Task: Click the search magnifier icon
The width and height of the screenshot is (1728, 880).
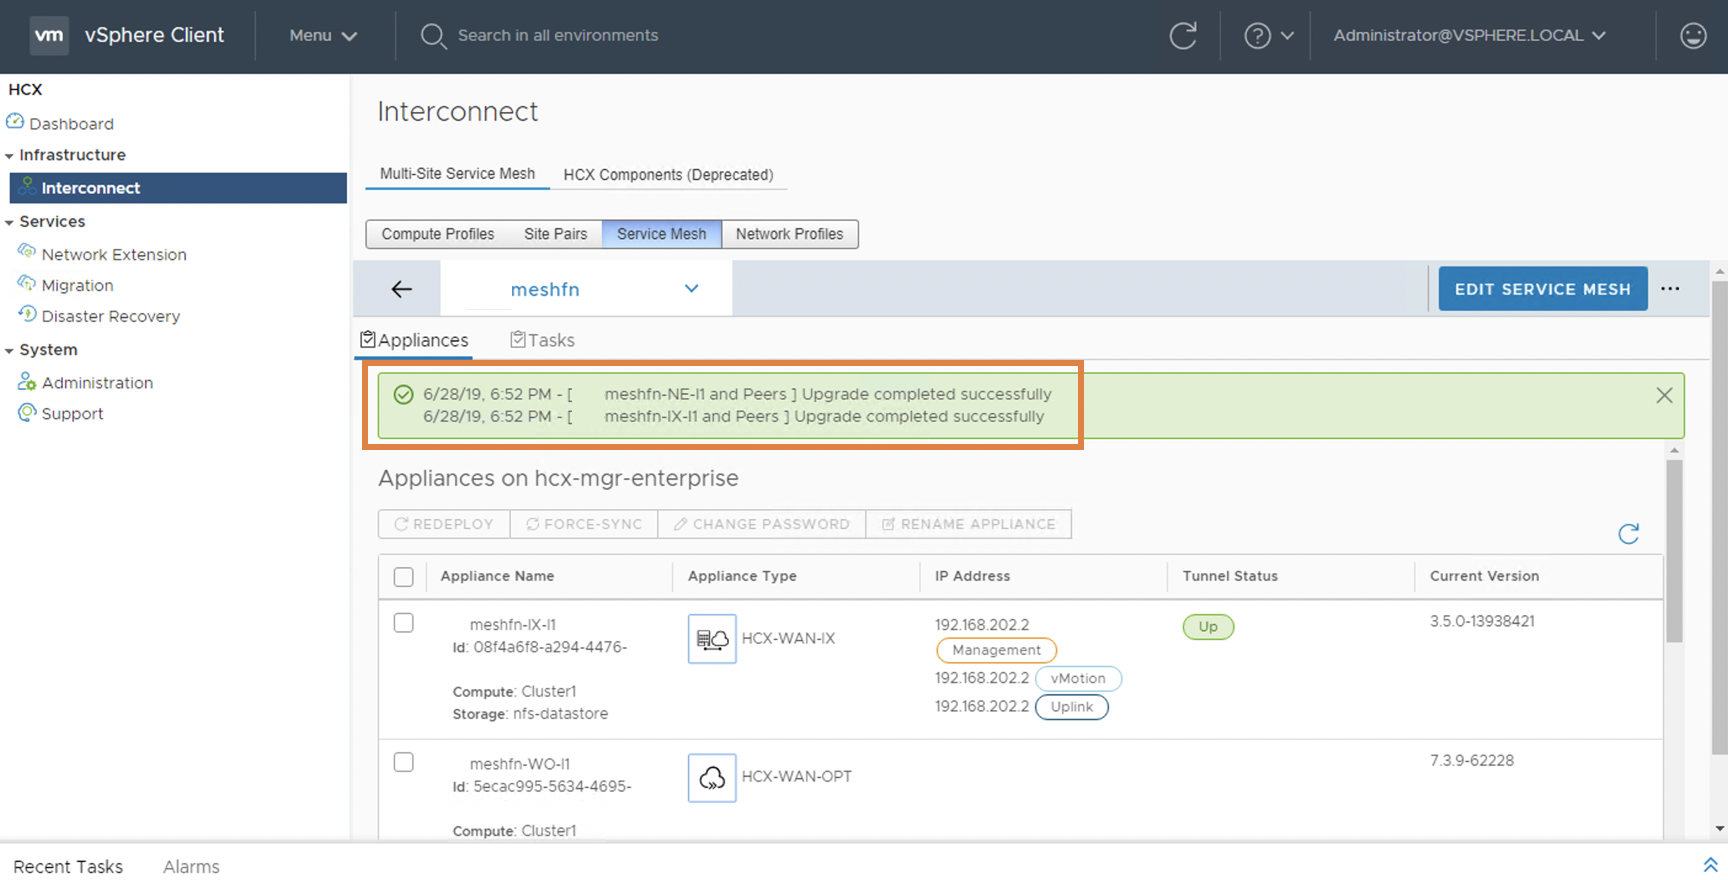Action: 433,36
